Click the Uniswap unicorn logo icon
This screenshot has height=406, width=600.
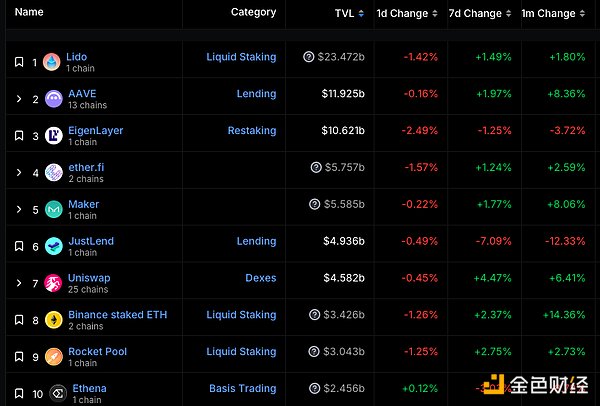pos(52,283)
